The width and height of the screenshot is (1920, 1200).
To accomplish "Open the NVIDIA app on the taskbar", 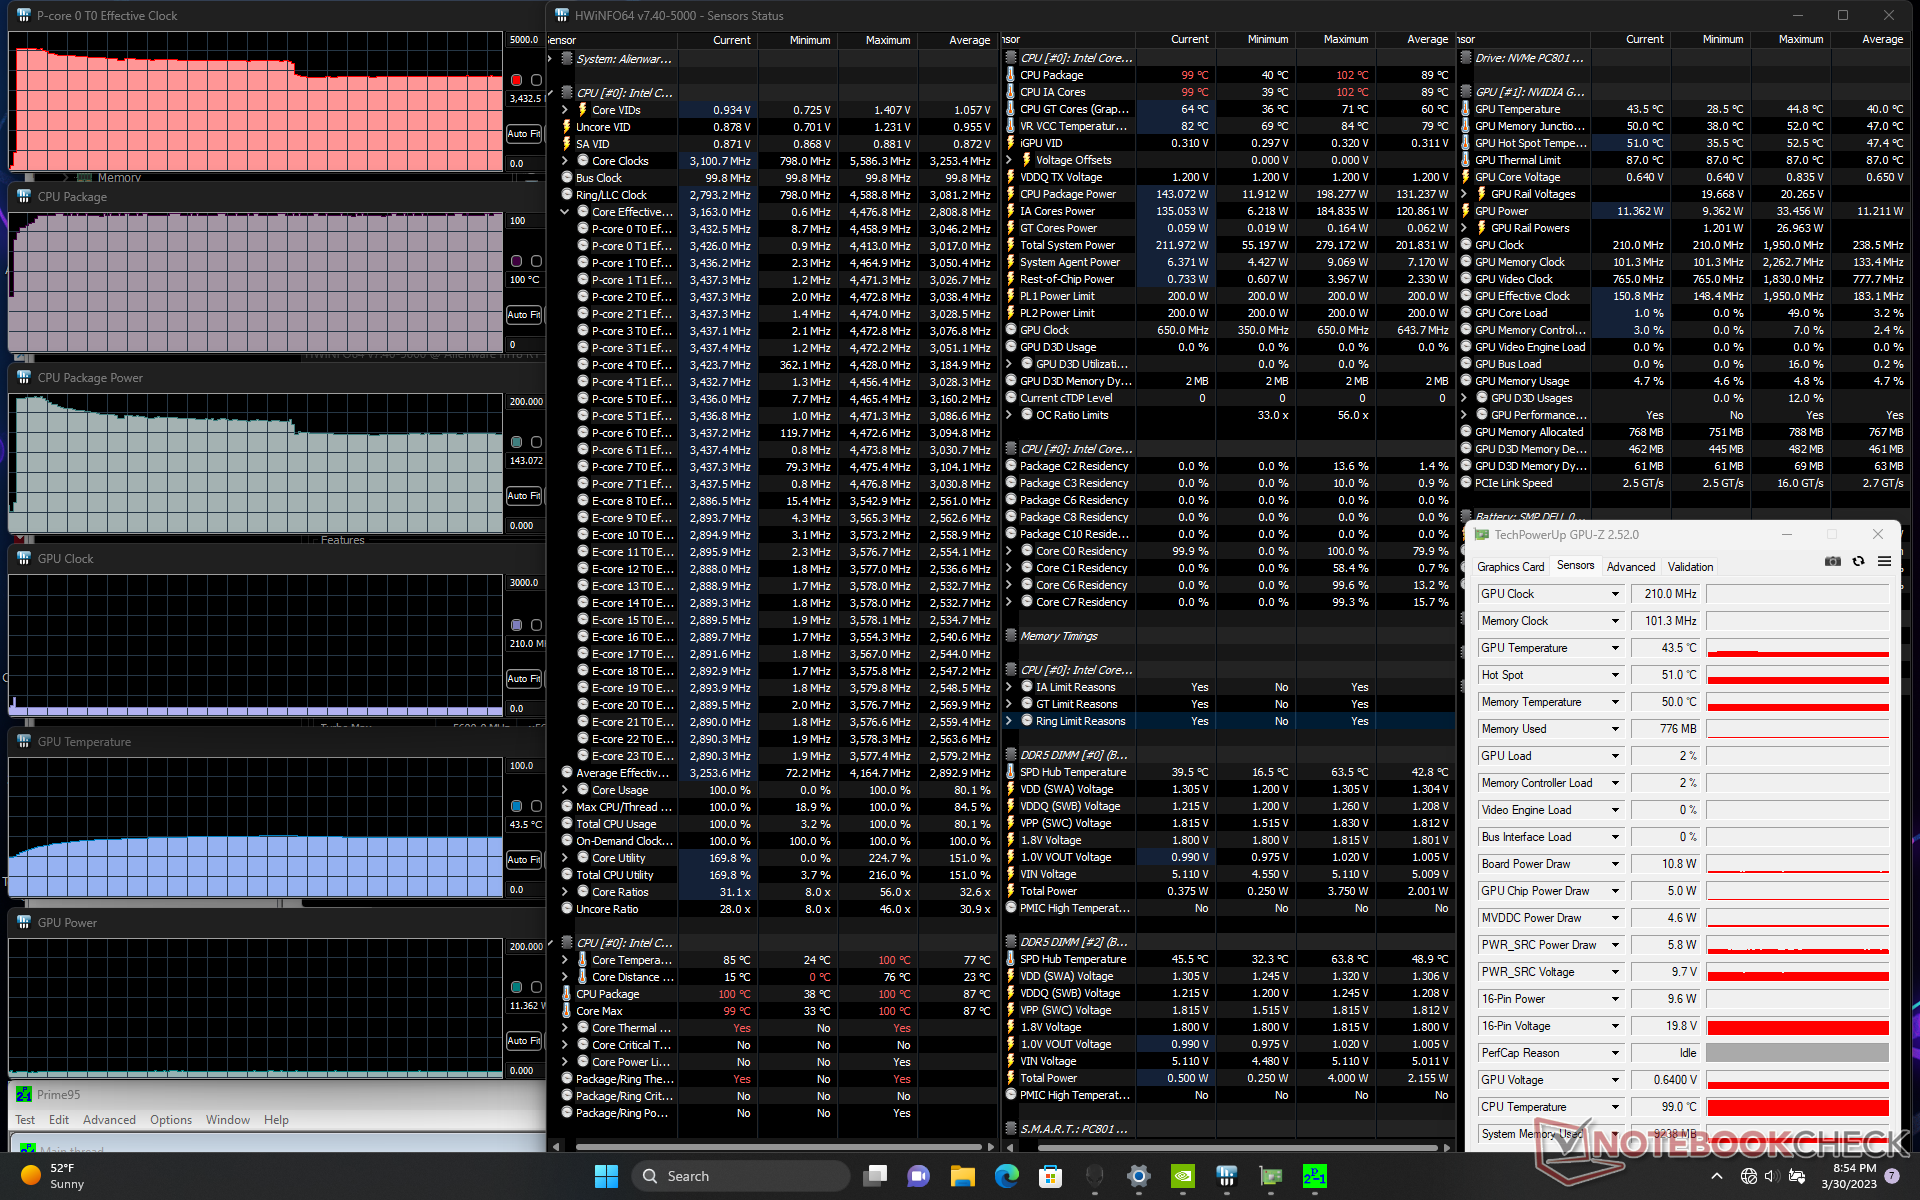I will click(1182, 1176).
